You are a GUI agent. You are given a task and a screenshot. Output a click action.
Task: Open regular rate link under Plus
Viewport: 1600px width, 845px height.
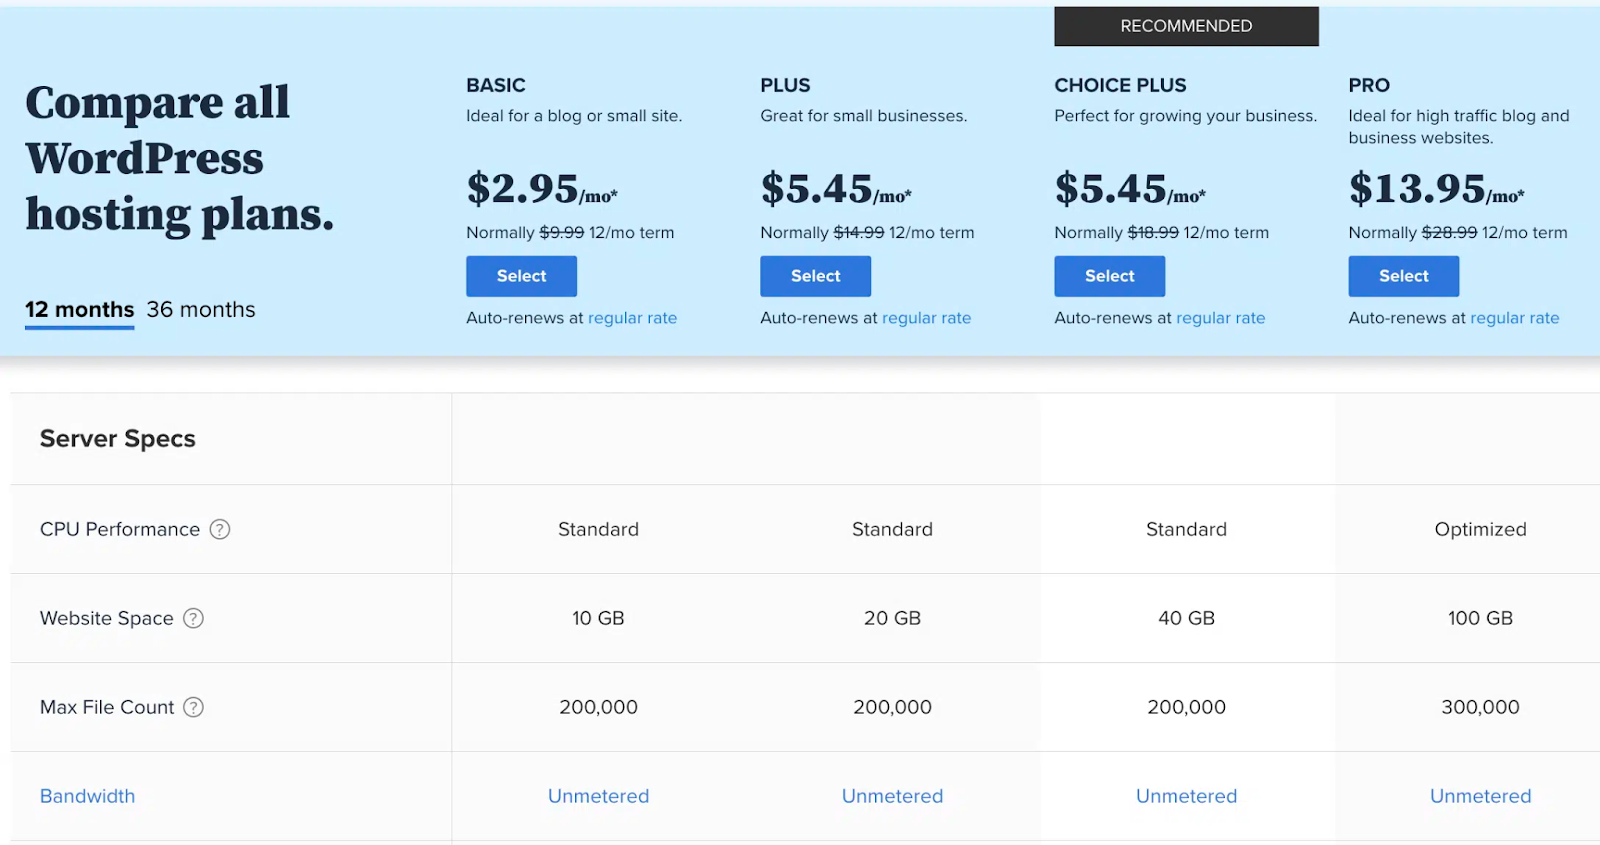click(926, 318)
